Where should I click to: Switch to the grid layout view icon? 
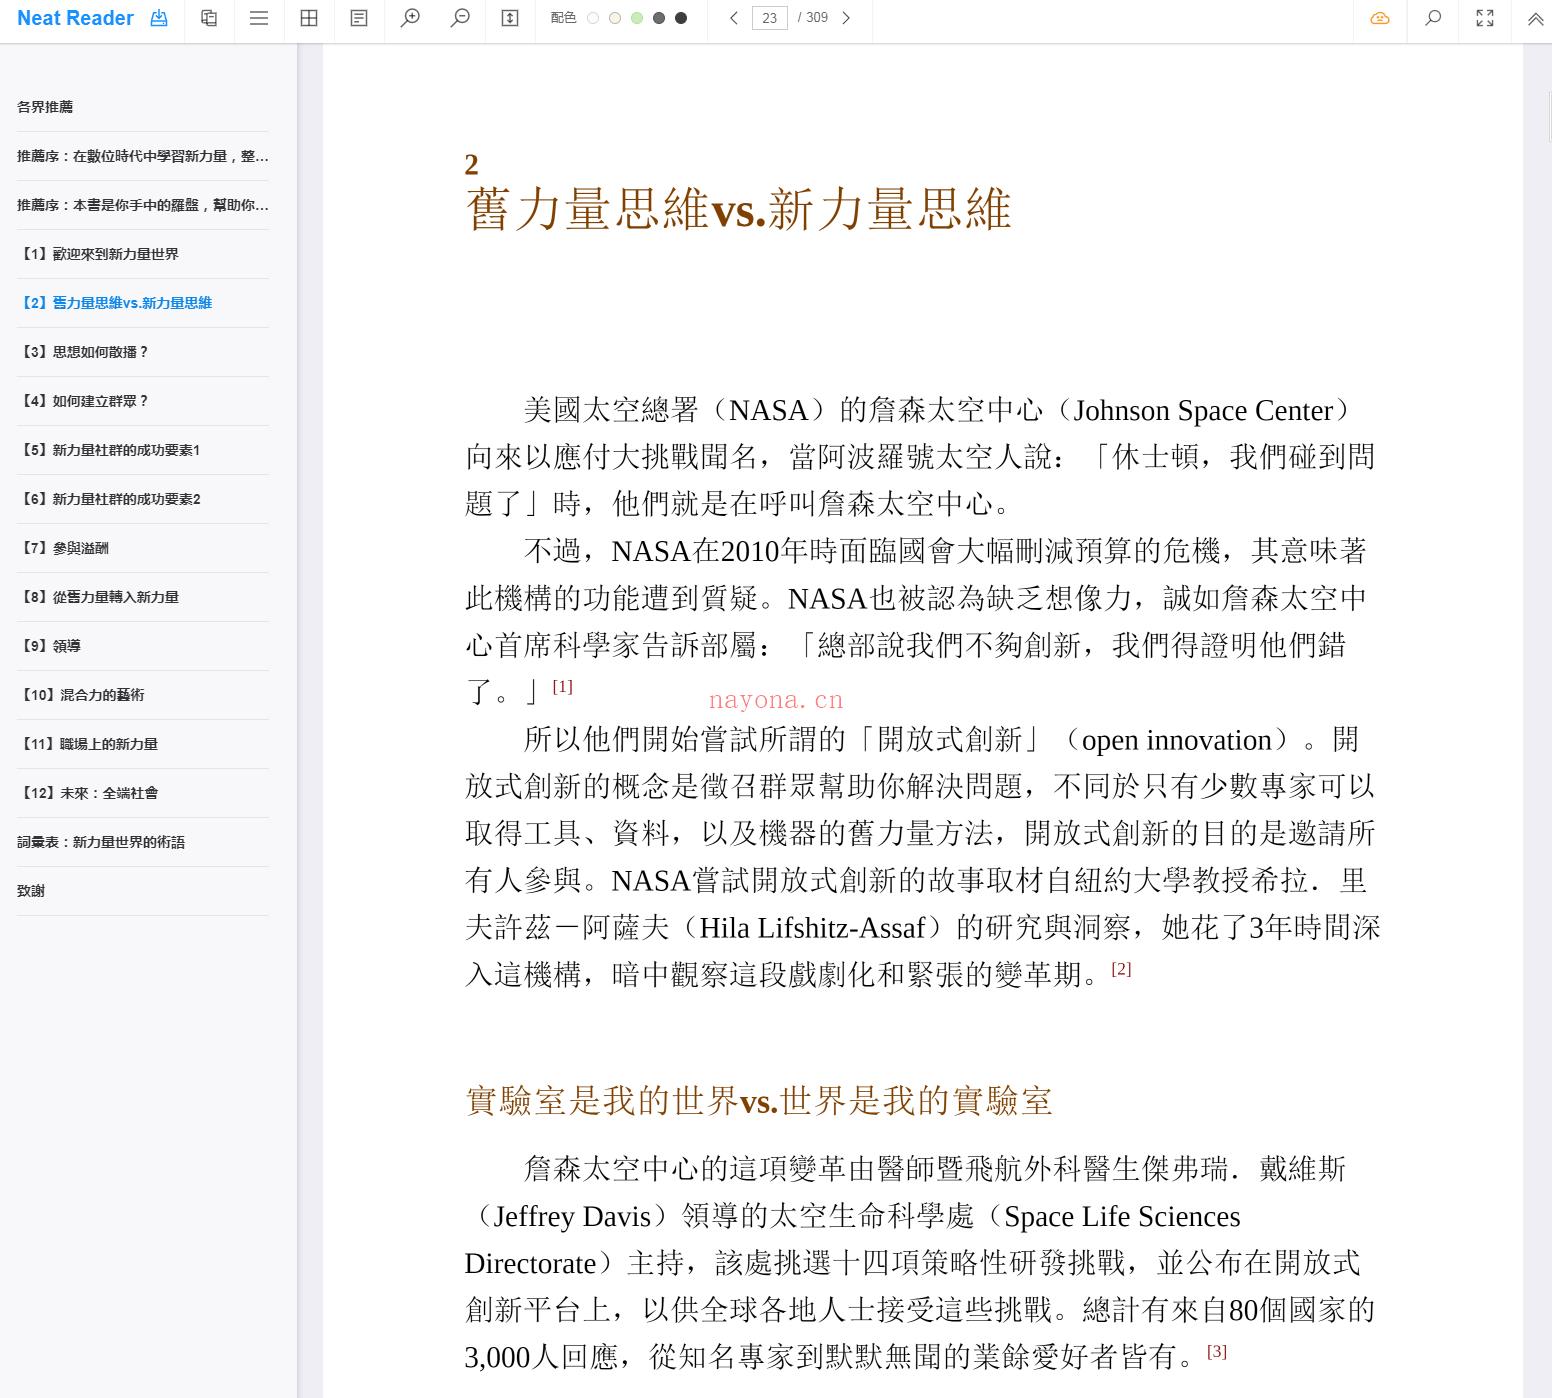point(309,18)
